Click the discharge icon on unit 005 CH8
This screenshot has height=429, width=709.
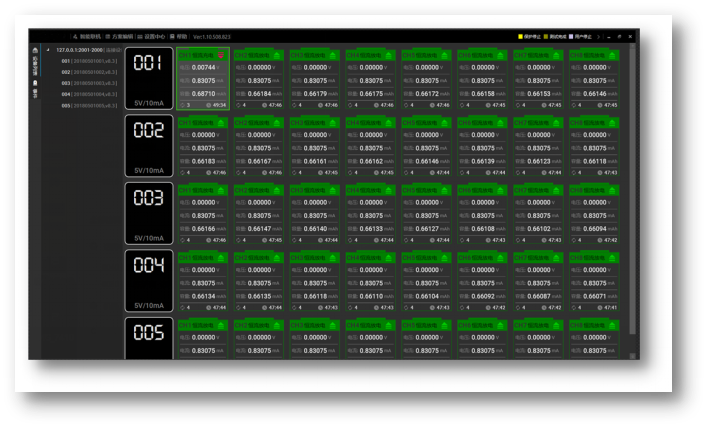point(612,325)
